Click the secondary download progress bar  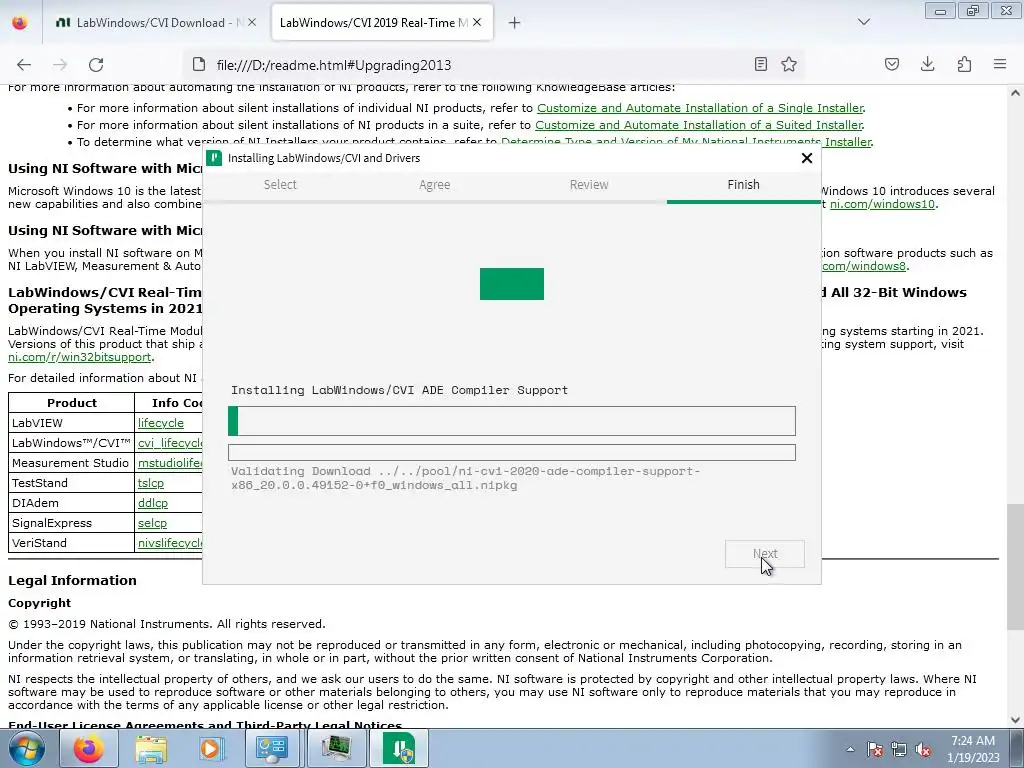(512, 452)
